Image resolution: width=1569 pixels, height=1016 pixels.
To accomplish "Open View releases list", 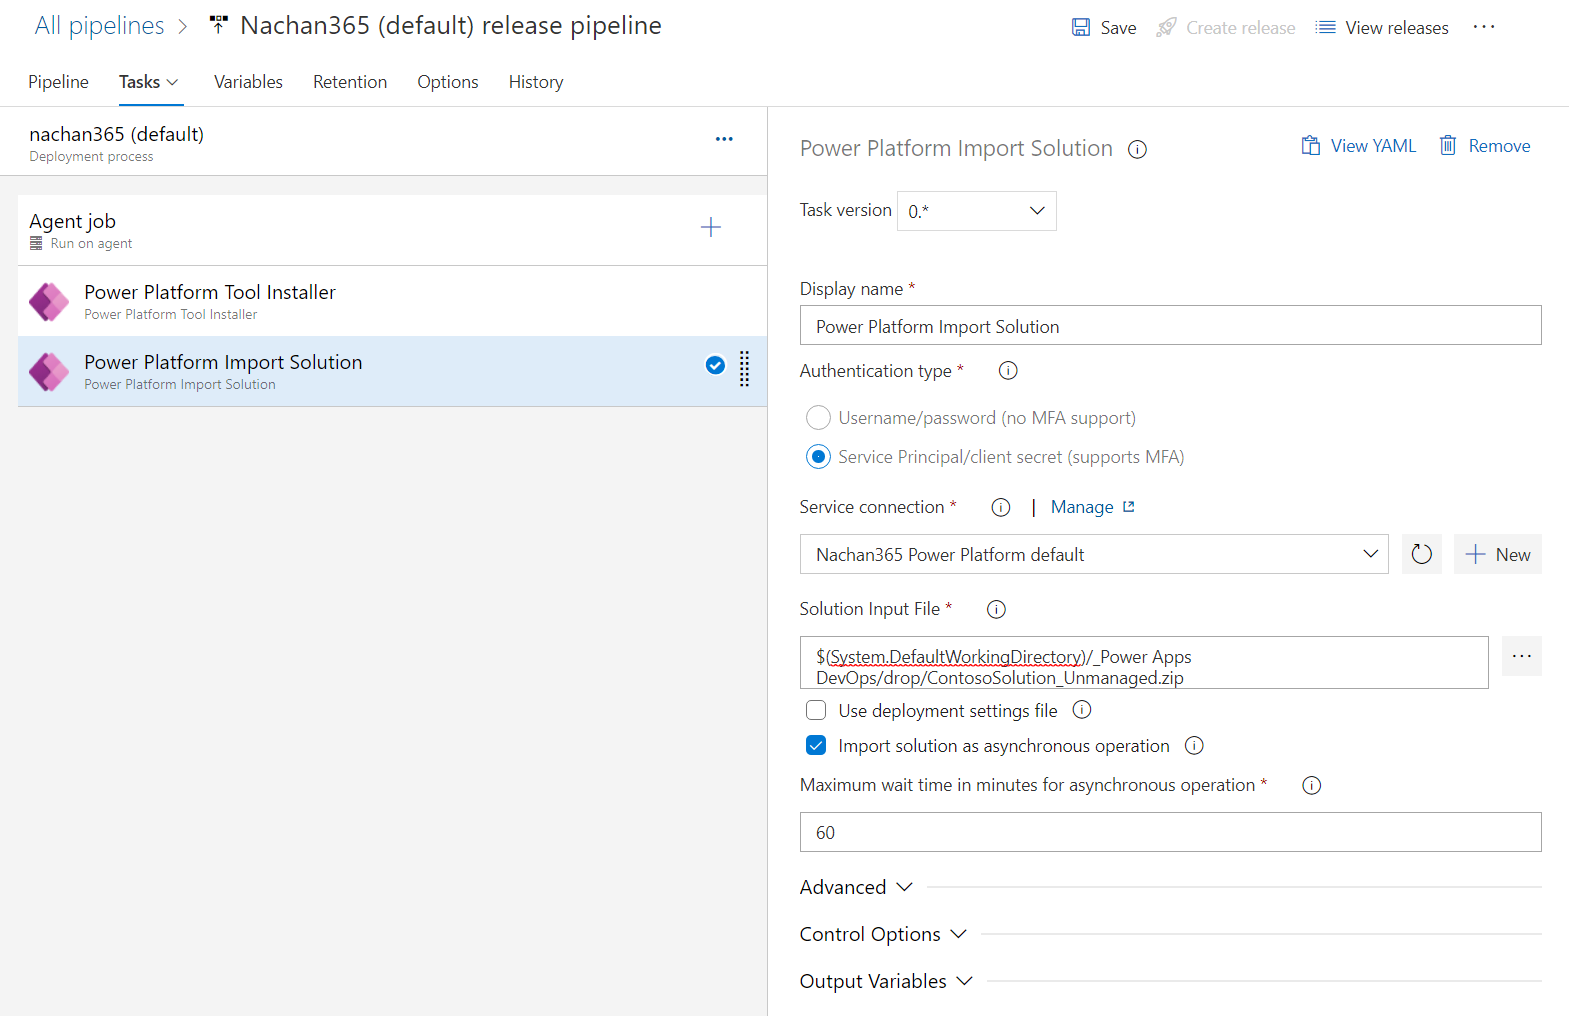I will [x=1382, y=28].
